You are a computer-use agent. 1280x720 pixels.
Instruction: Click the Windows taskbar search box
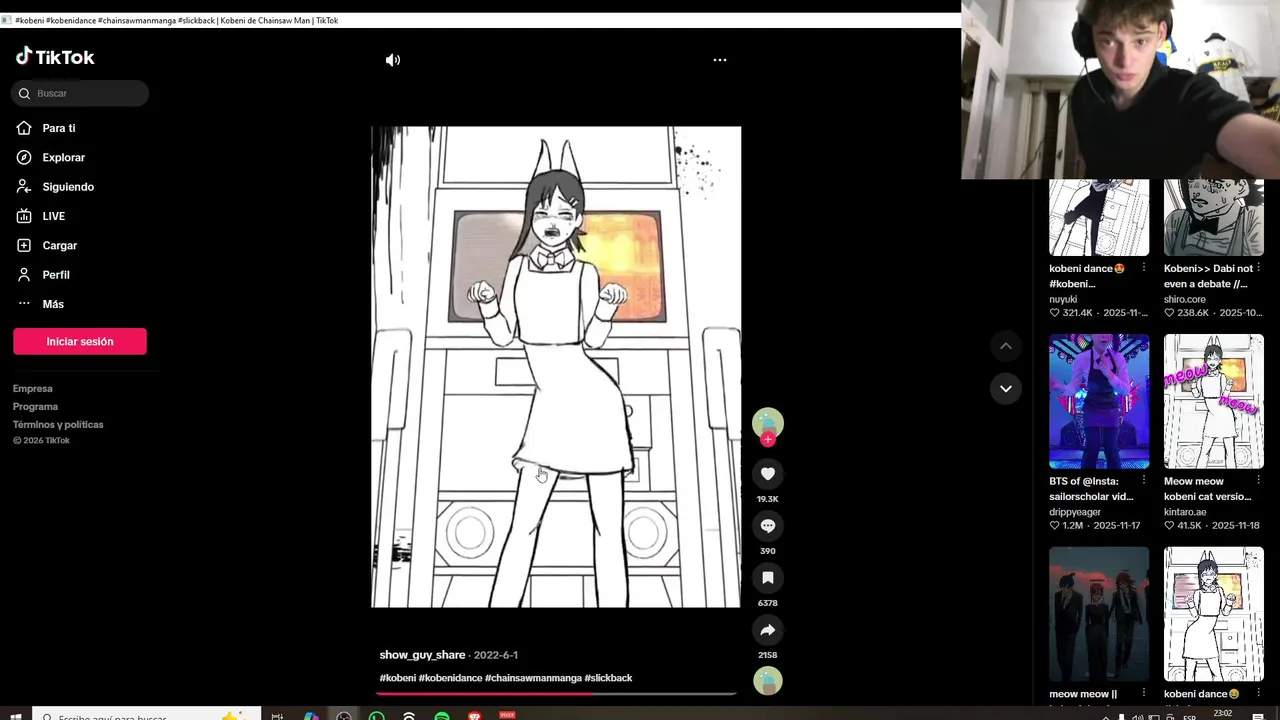click(148, 715)
